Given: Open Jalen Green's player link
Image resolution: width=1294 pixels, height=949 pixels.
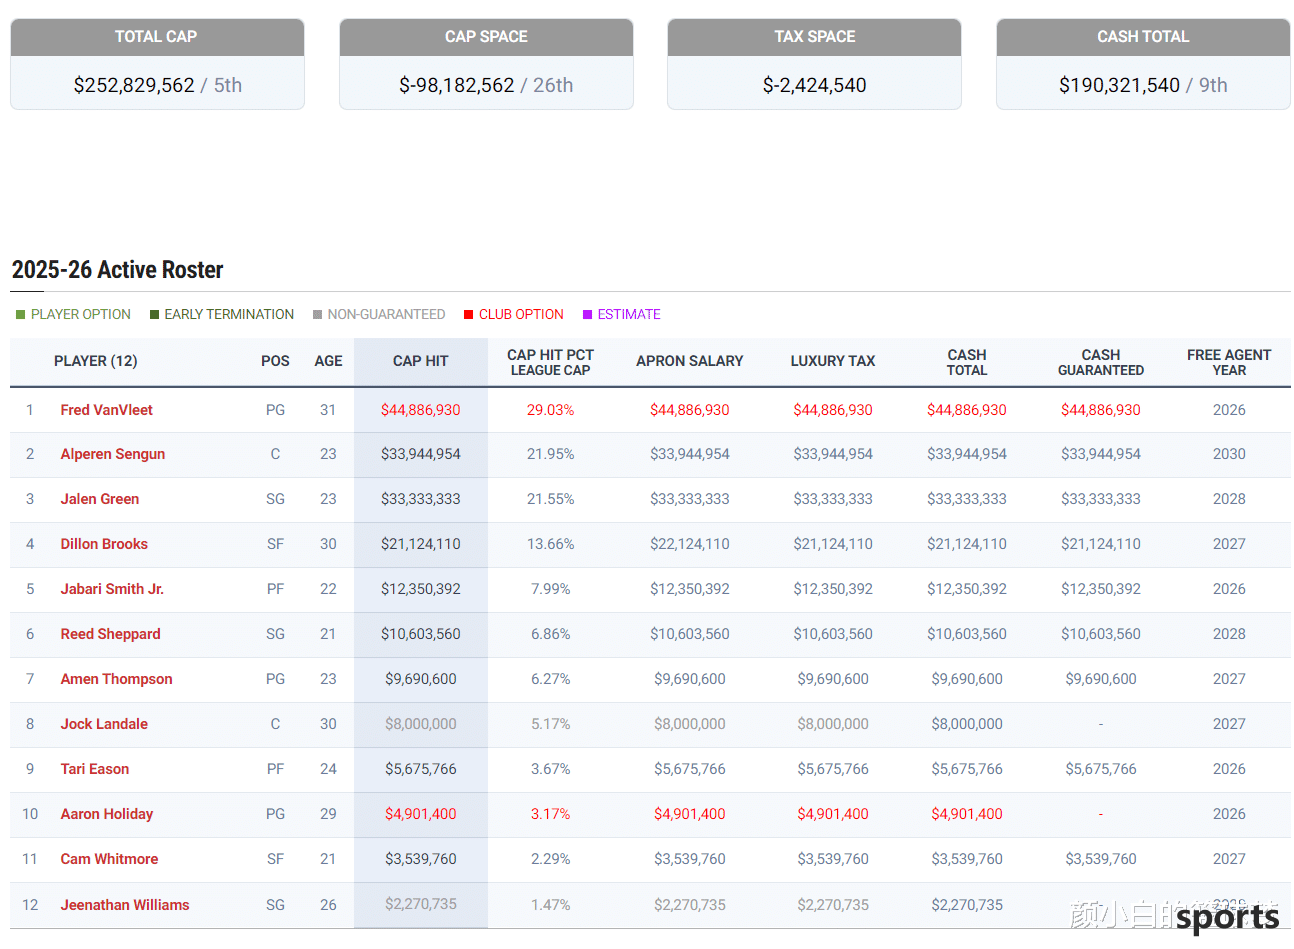Looking at the screenshot, I should coord(99,499).
